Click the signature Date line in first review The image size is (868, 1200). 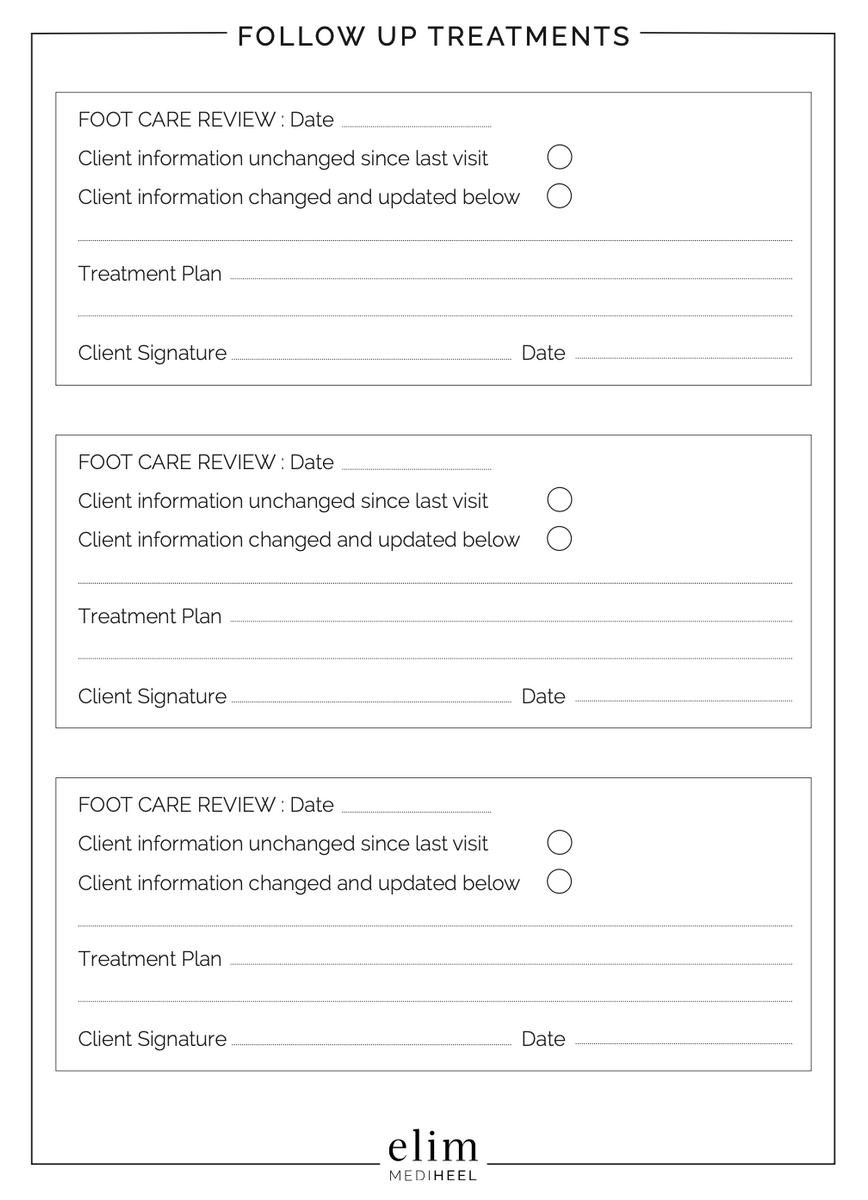[x=683, y=355]
